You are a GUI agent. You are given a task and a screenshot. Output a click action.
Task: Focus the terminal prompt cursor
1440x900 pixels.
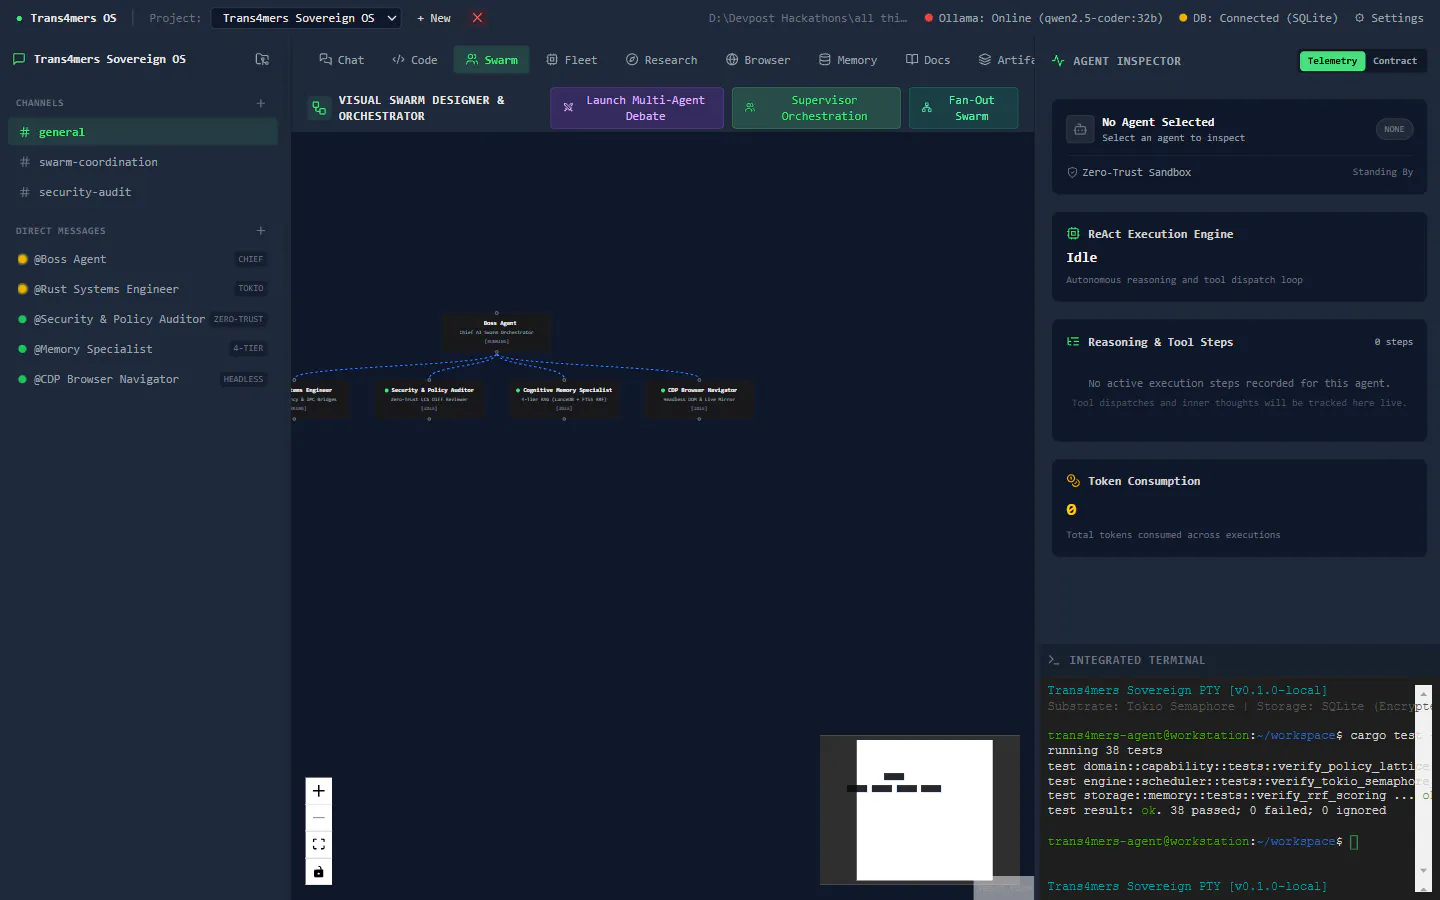coord(1354,842)
